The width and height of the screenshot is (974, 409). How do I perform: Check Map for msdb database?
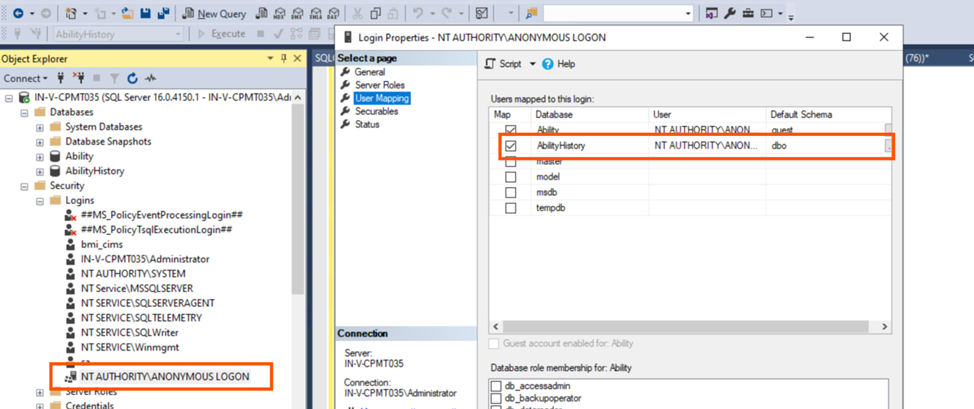pyautogui.click(x=511, y=193)
